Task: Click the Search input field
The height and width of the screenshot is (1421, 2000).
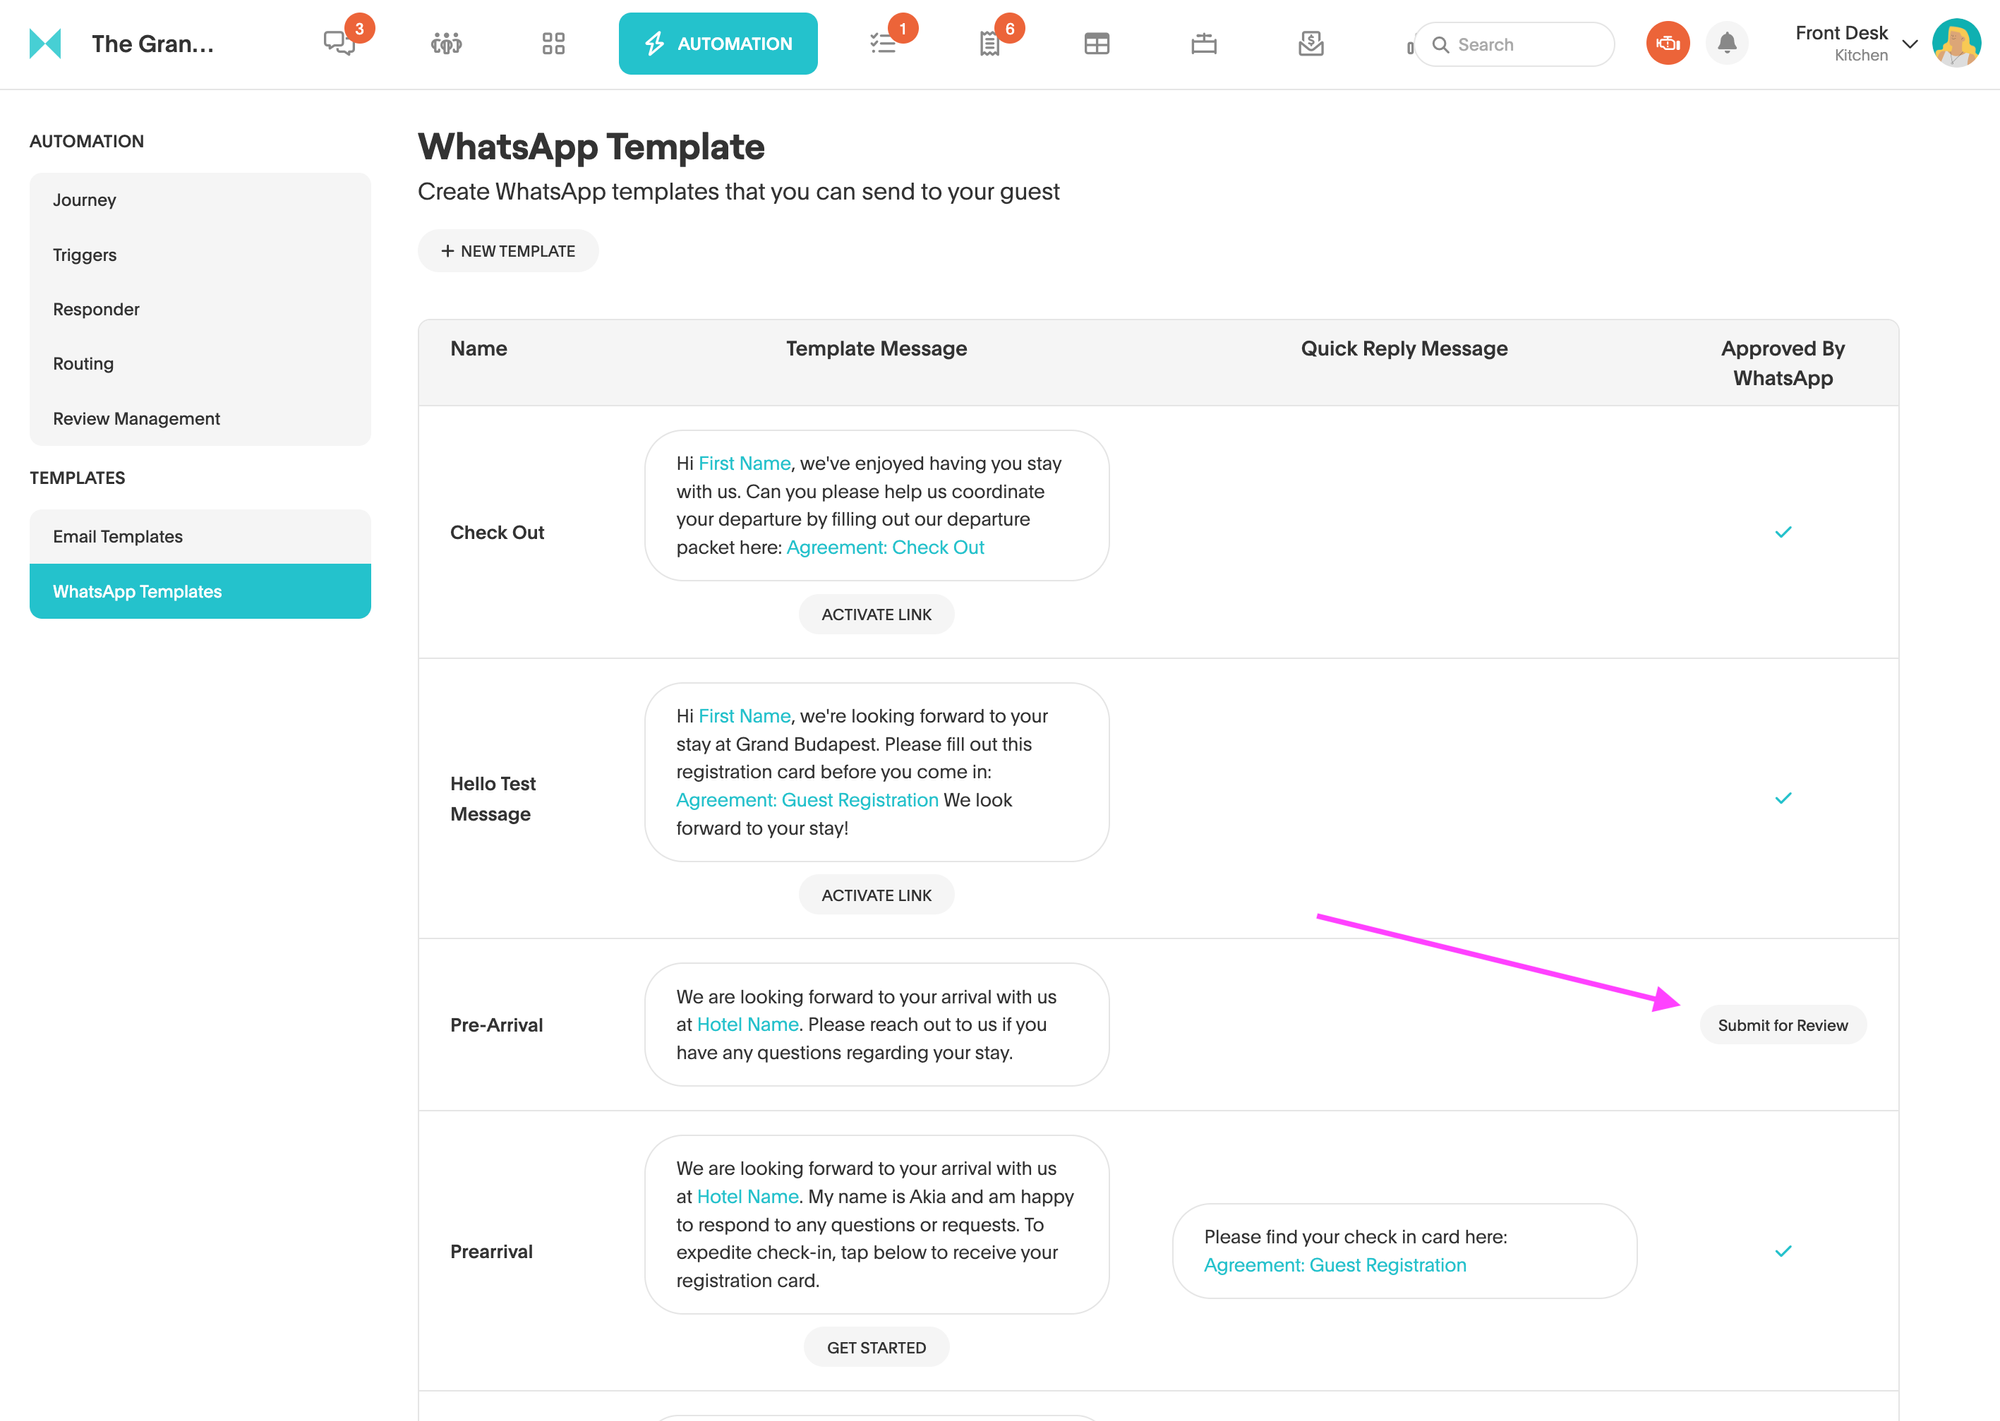Action: [1513, 43]
